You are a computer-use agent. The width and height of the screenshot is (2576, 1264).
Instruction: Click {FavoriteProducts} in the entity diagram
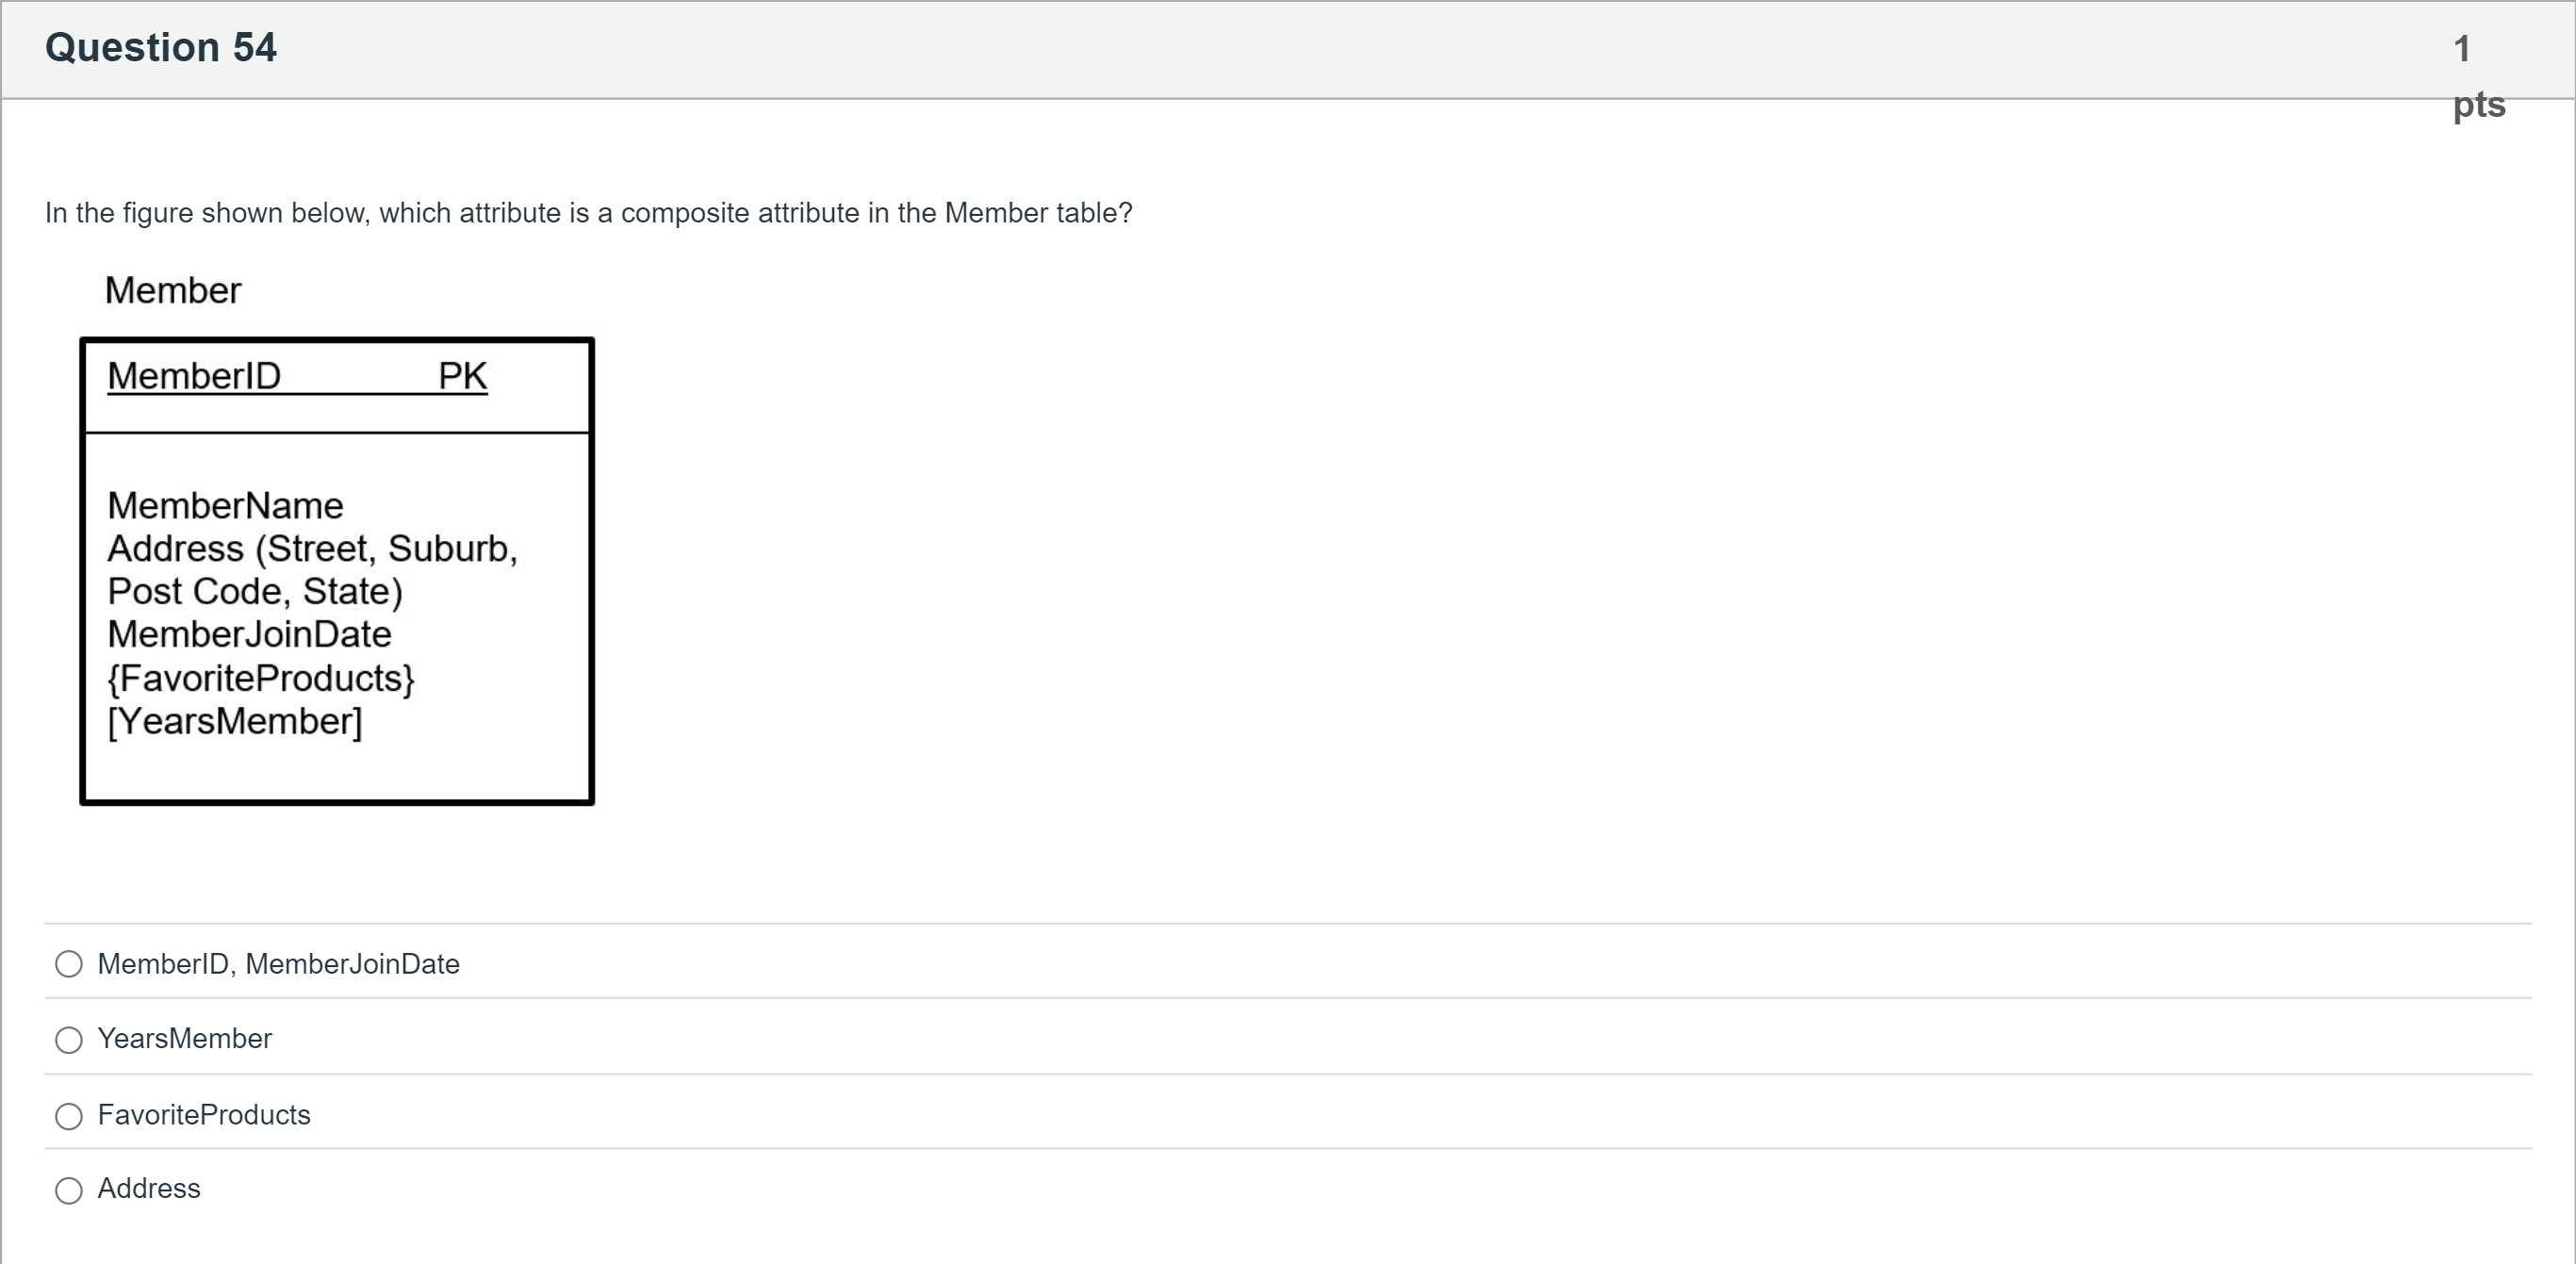[260, 679]
